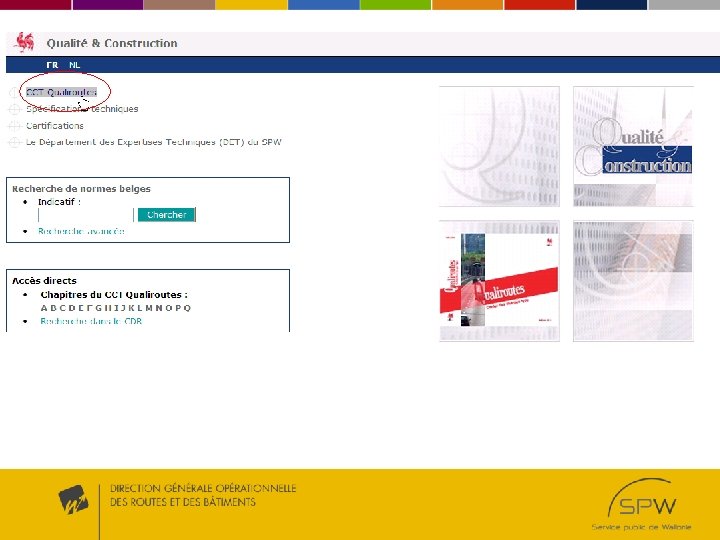Focus the Indicatif search field
720x540 pixels.
click(86, 215)
